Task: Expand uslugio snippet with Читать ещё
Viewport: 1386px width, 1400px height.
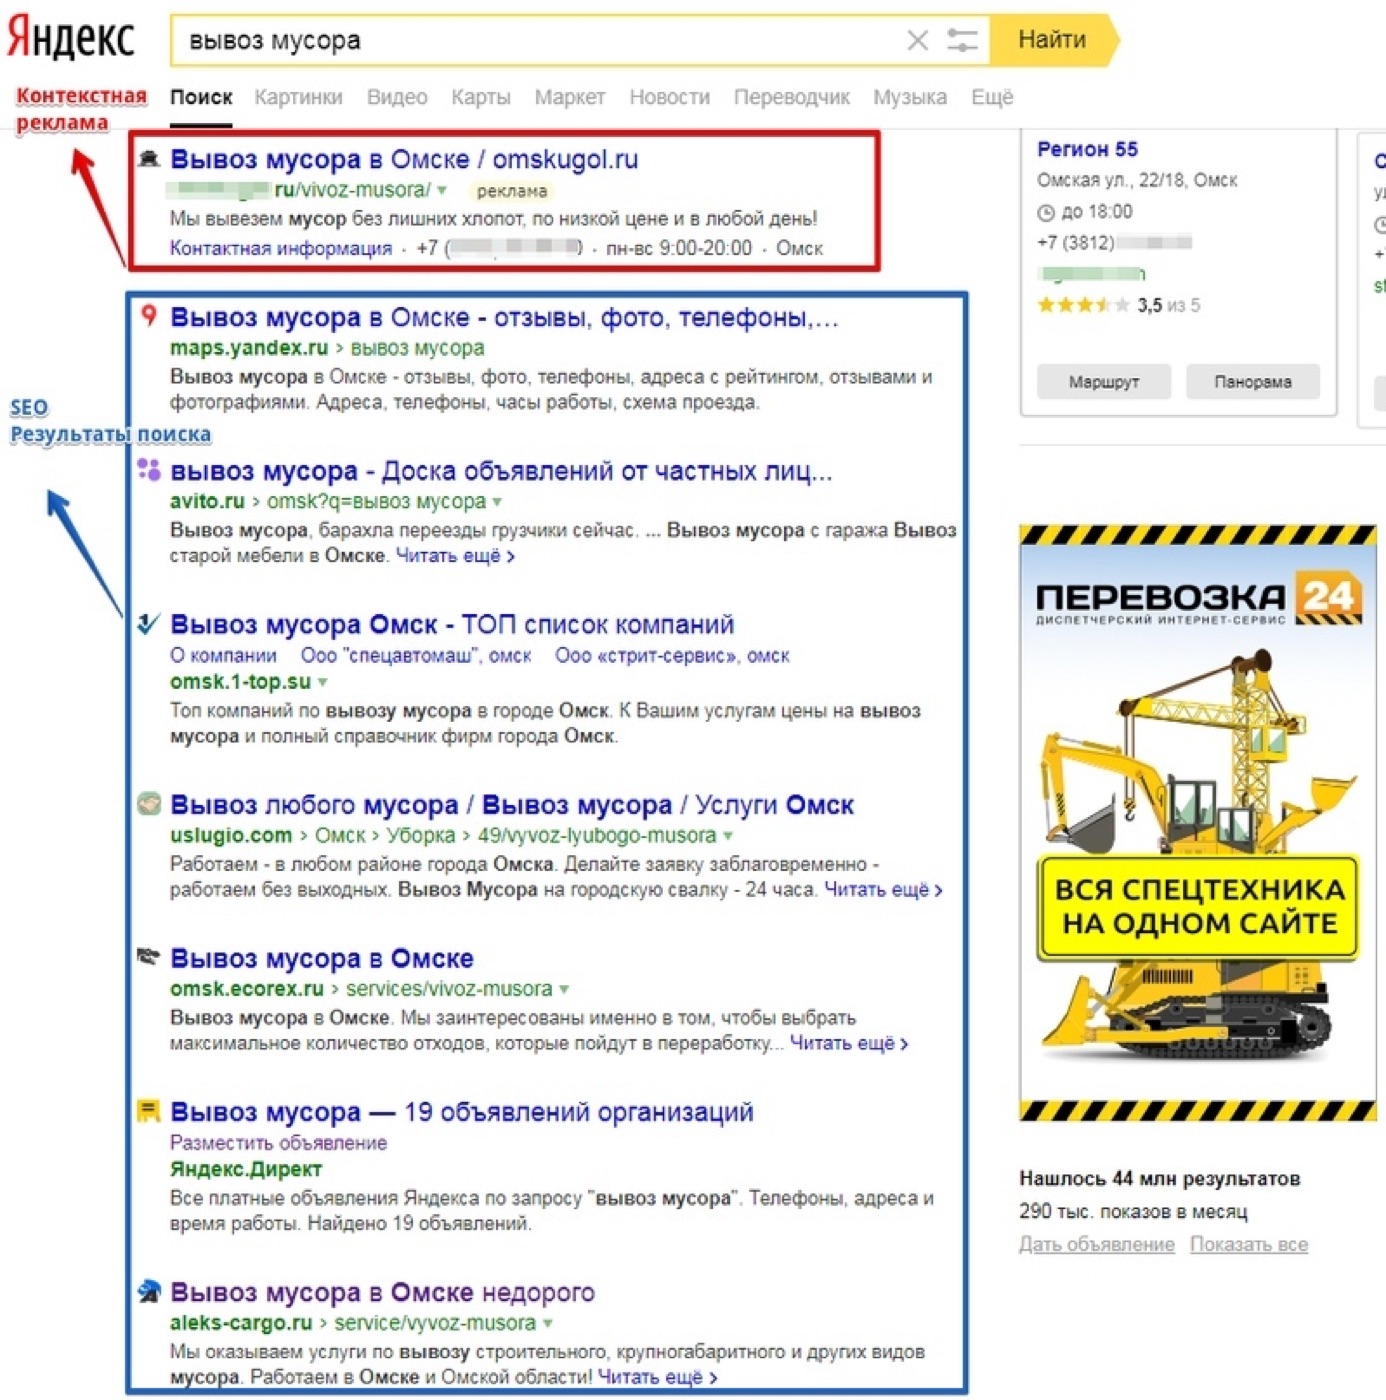Action: coord(883,890)
